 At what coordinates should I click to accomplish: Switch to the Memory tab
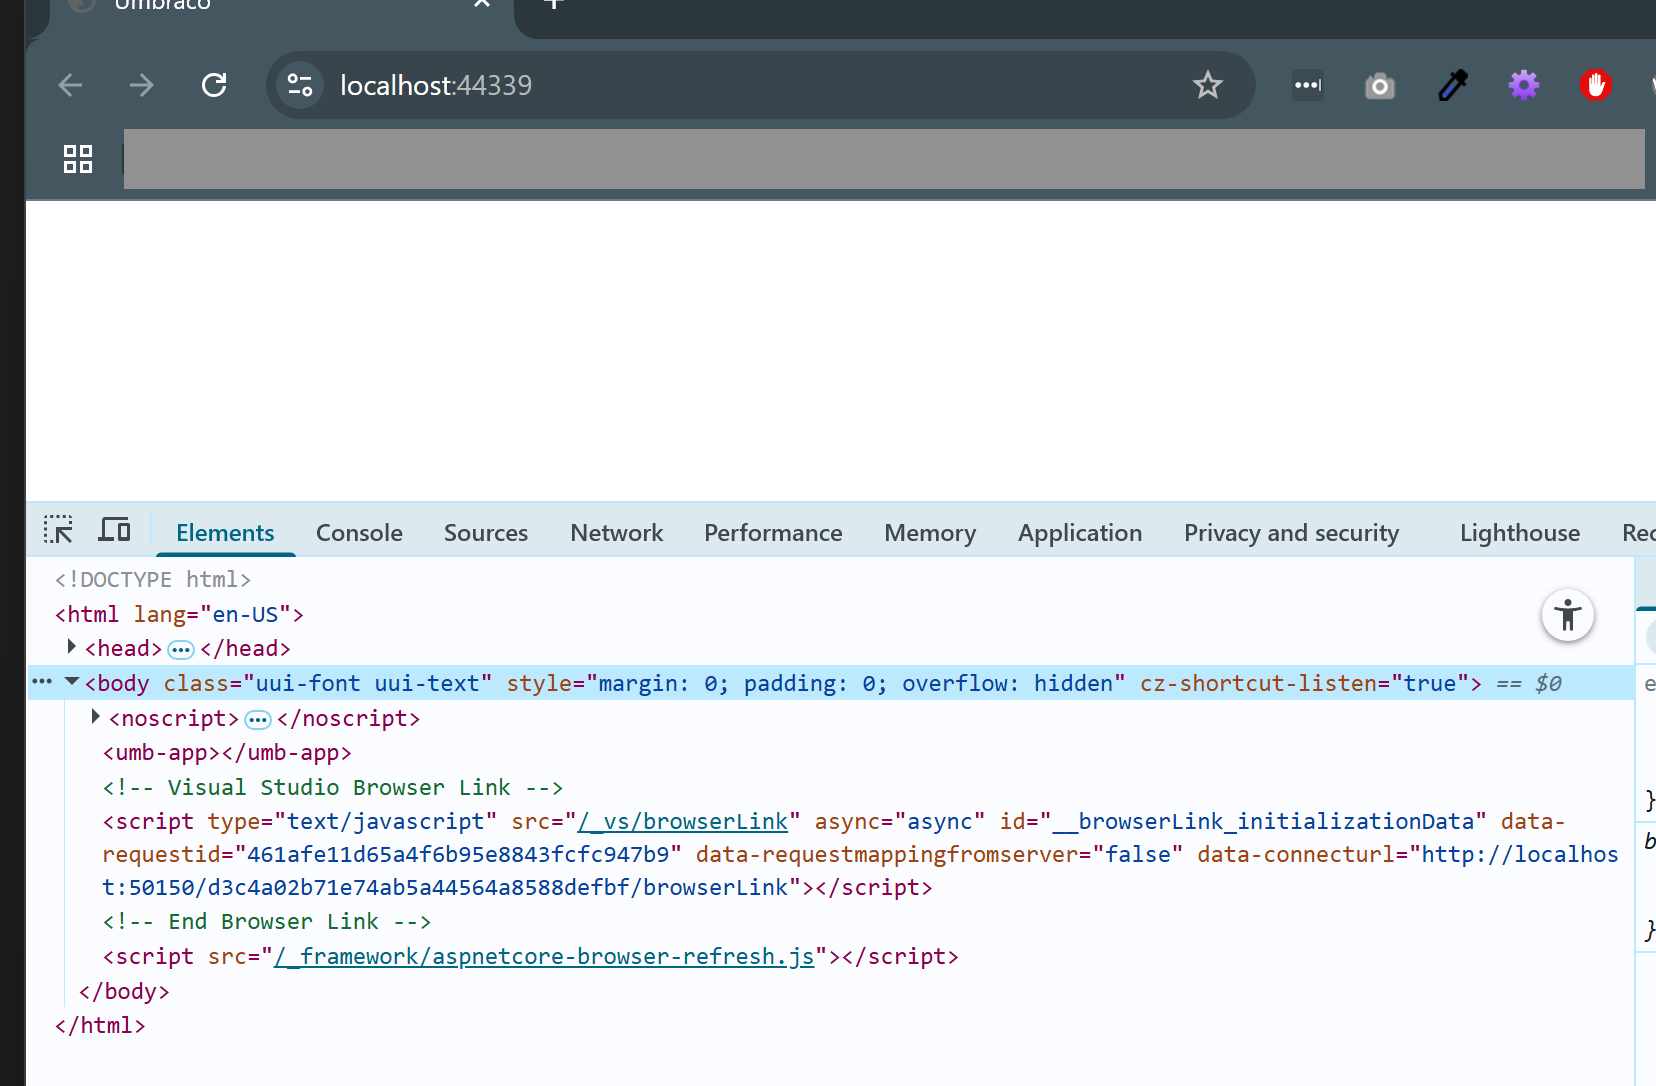pyautogui.click(x=930, y=533)
